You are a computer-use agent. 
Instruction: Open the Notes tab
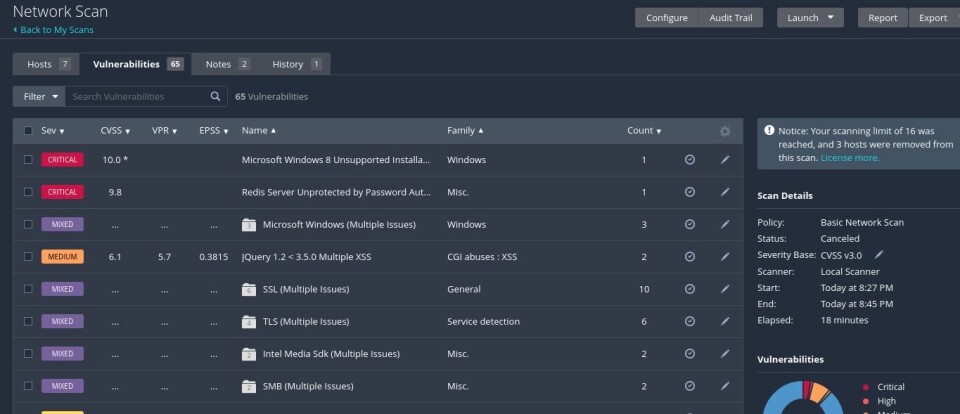(x=227, y=64)
